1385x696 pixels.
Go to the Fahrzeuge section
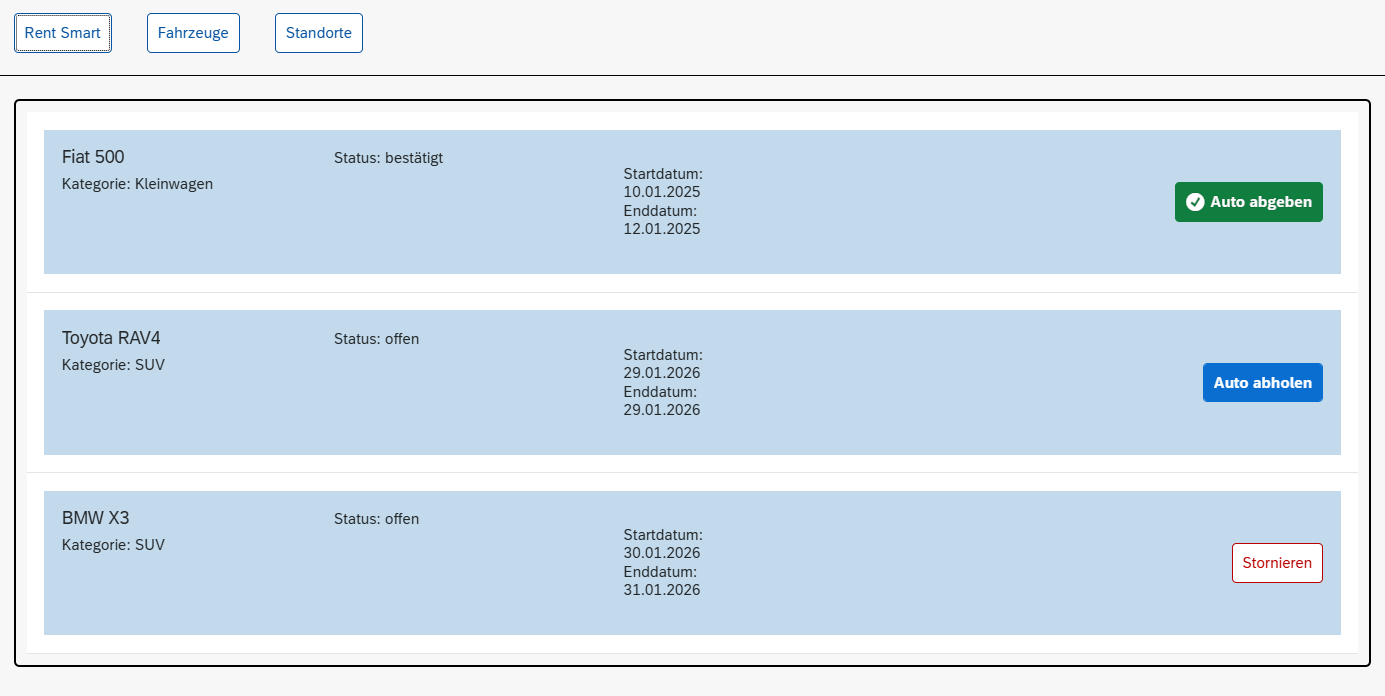coord(193,33)
